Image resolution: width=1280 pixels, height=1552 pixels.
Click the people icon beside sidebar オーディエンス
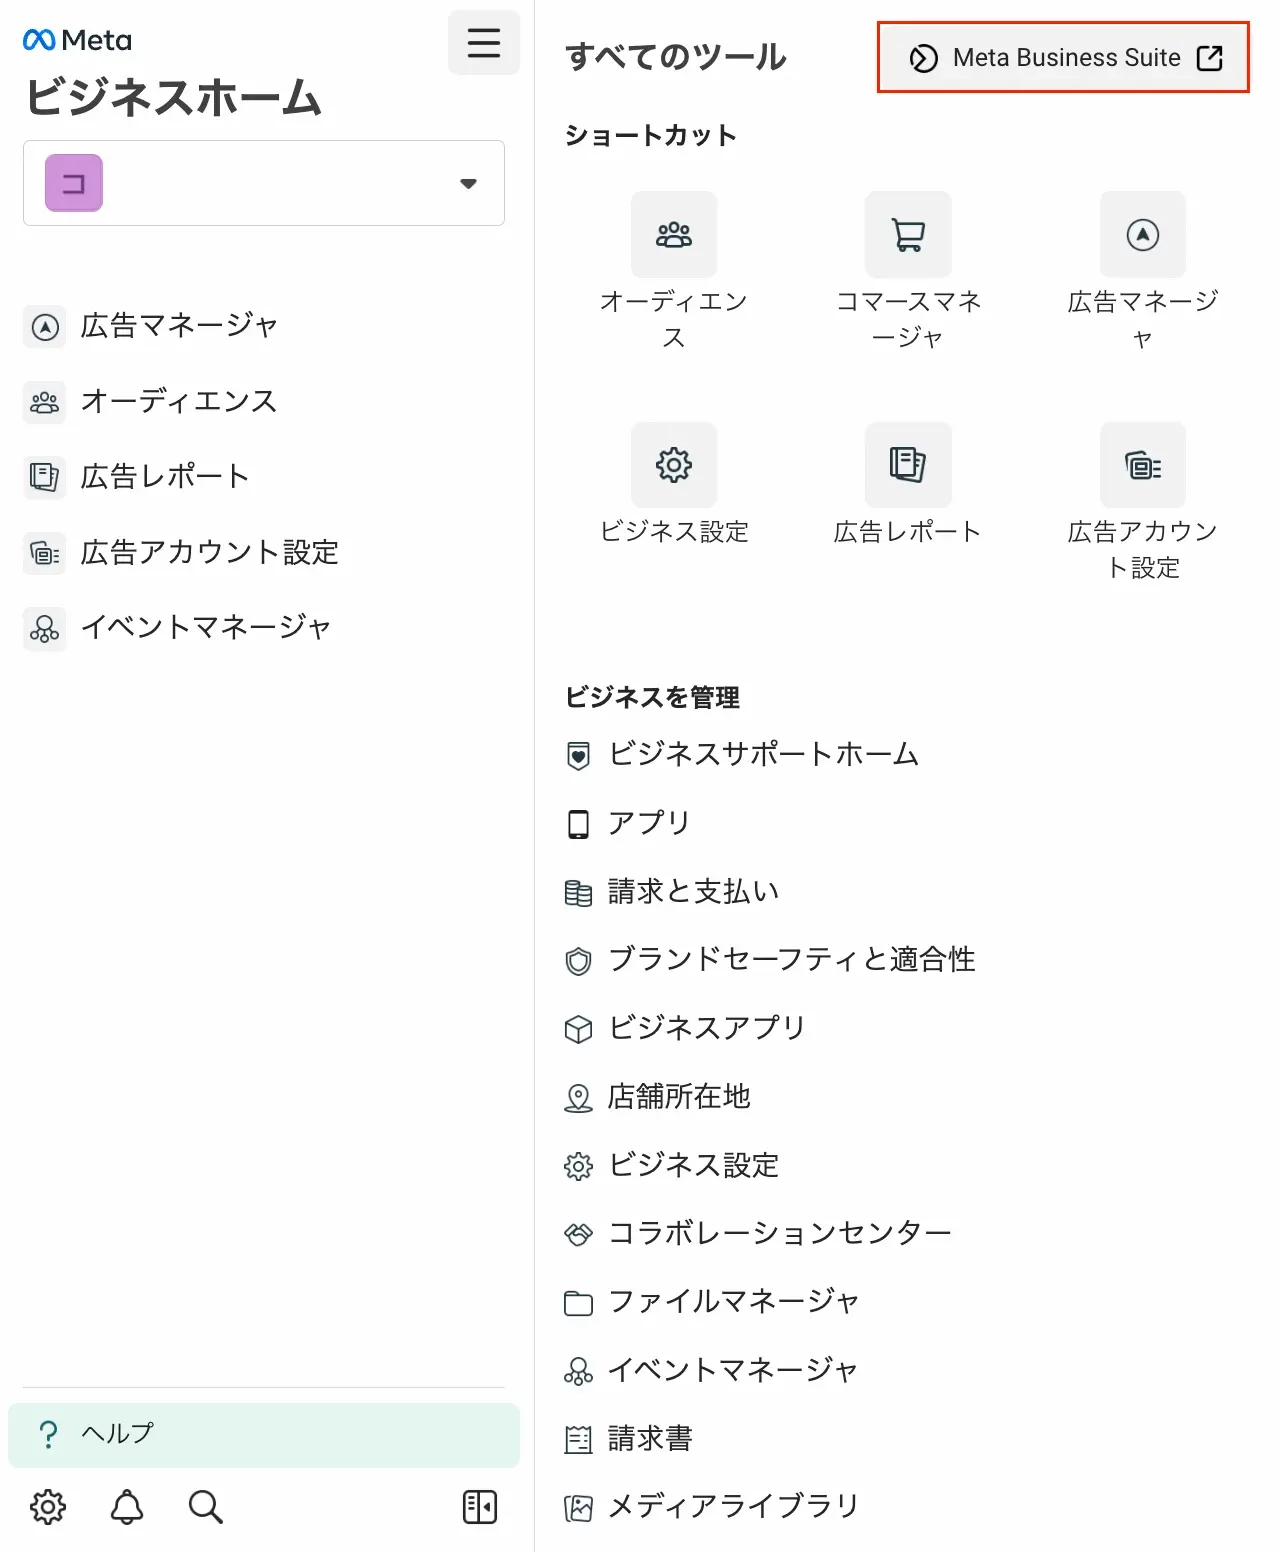45,402
